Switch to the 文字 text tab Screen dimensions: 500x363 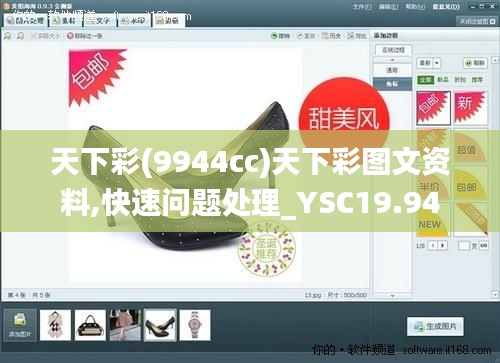click(x=99, y=20)
